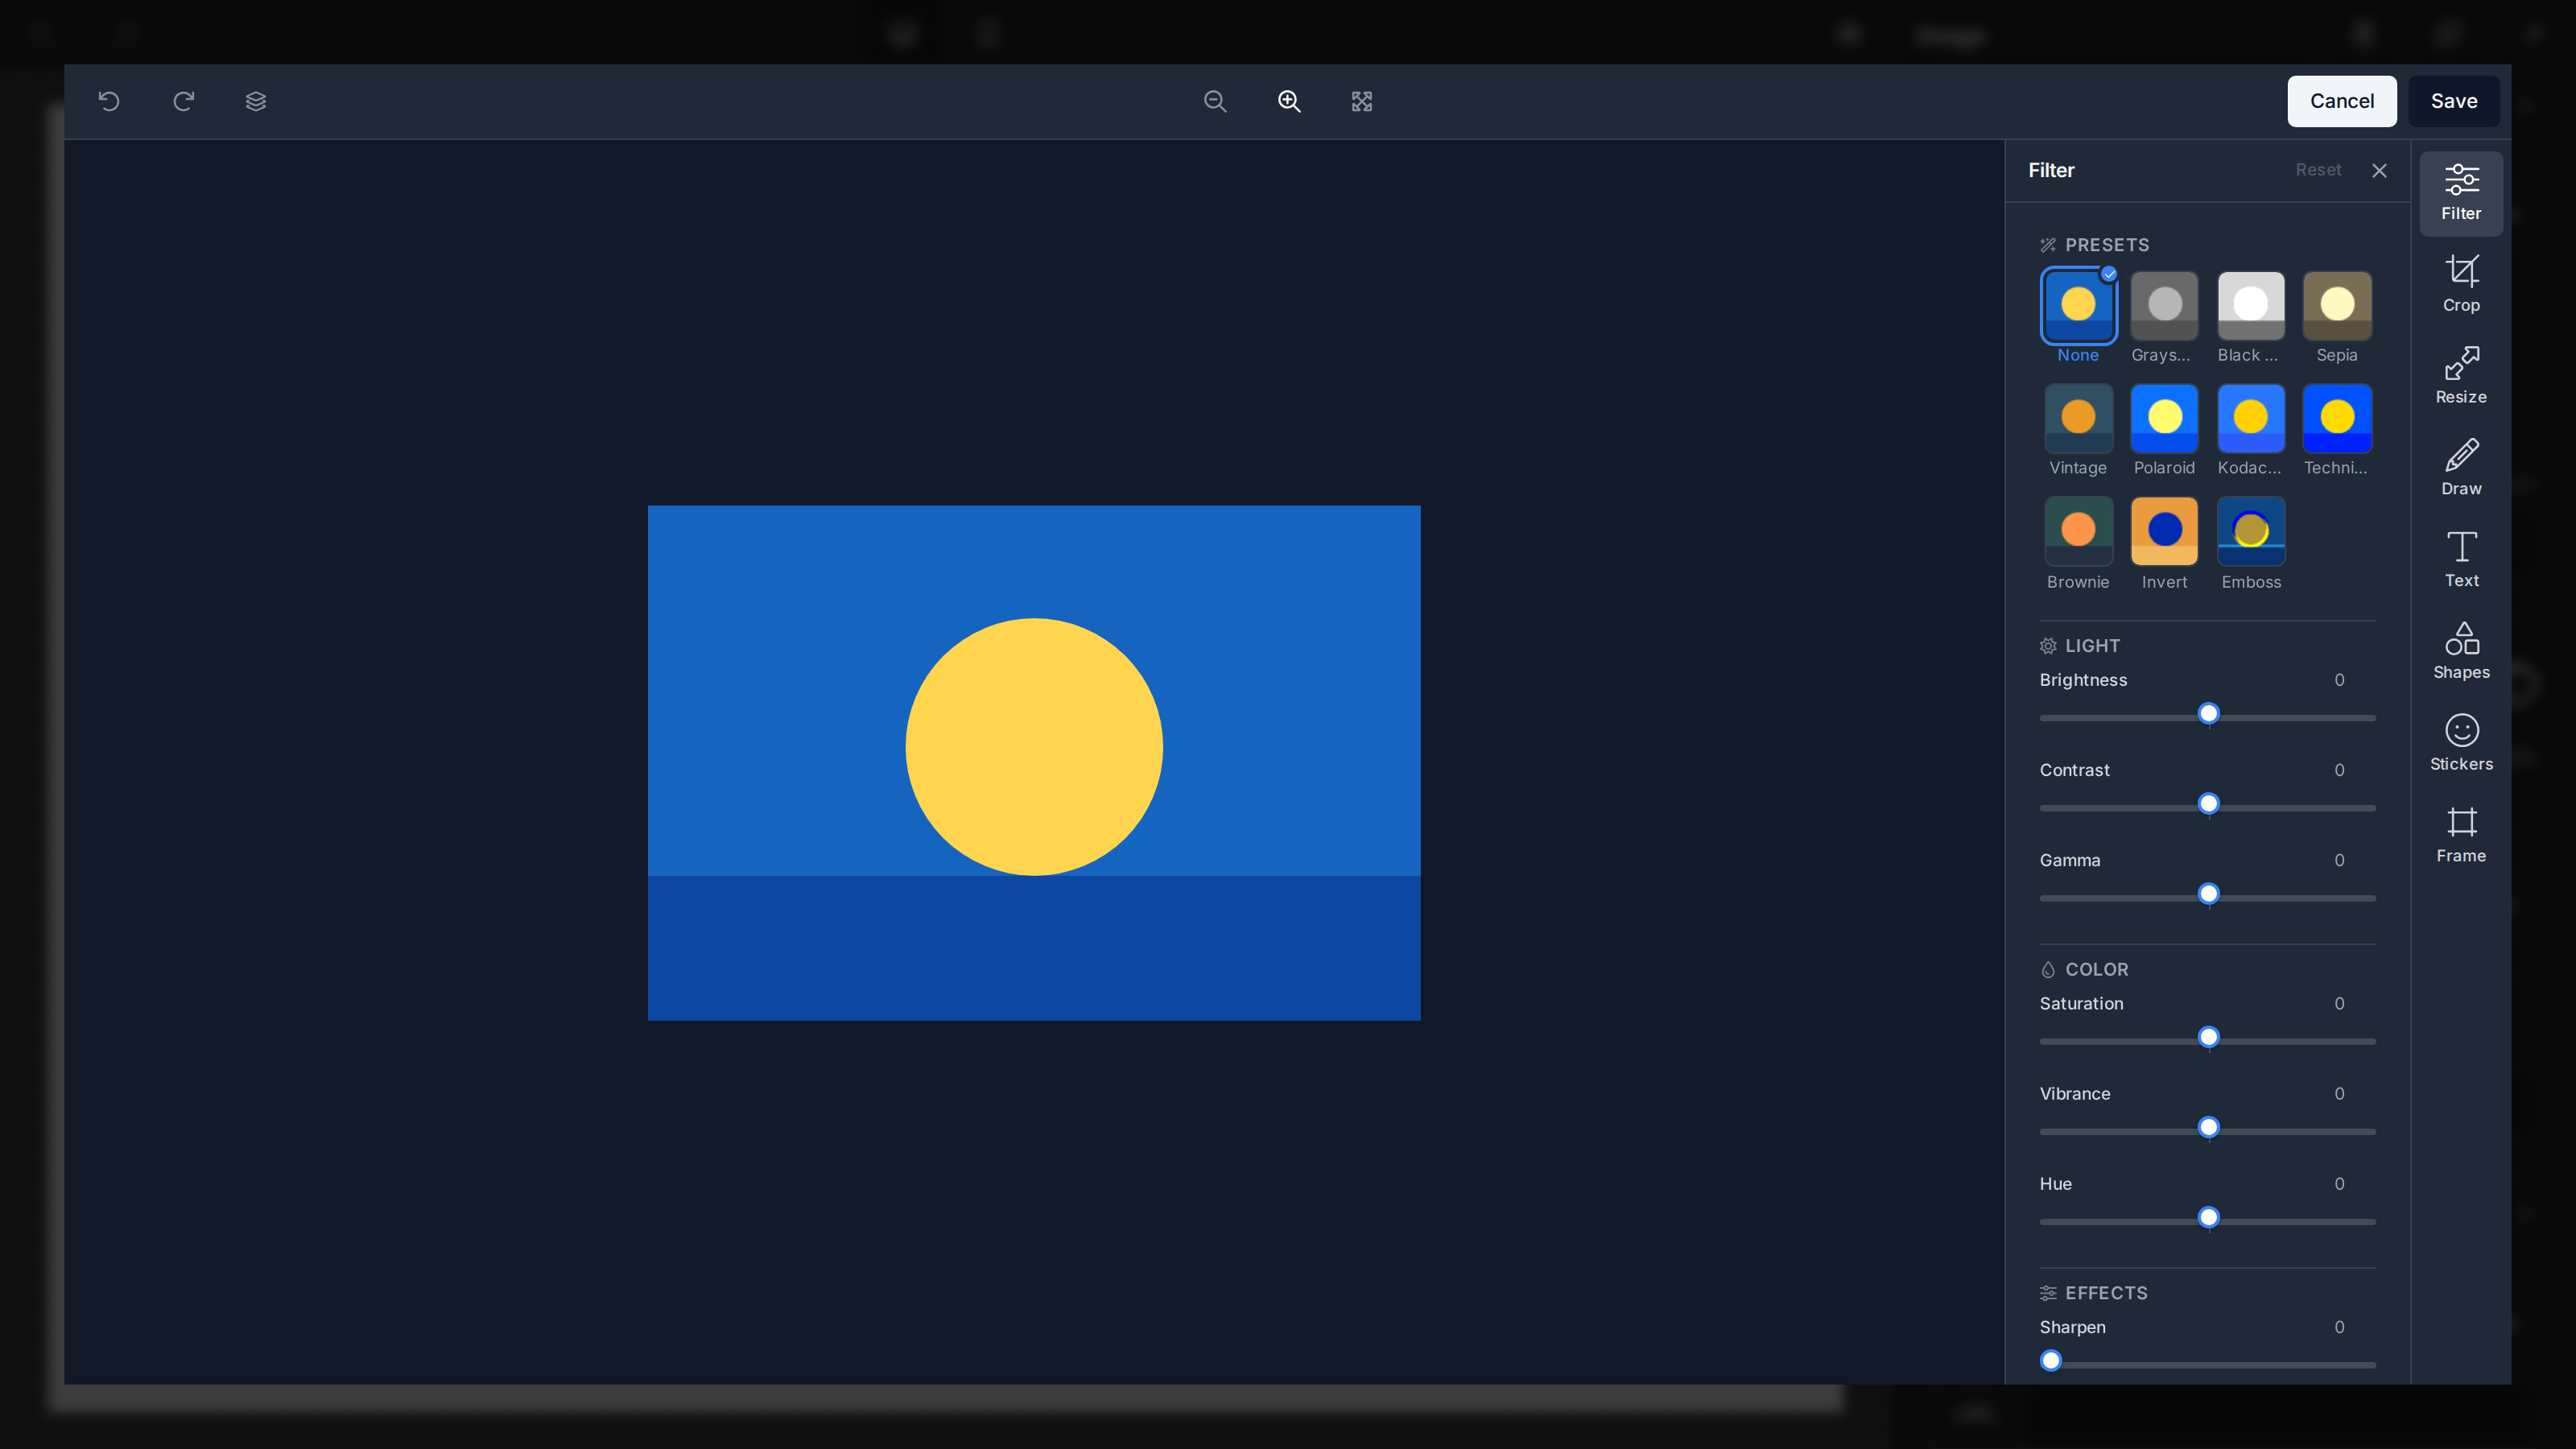Click the Brightness label
The height and width of the screenshot is (1449, 2576).
[x=2083, y=680]
